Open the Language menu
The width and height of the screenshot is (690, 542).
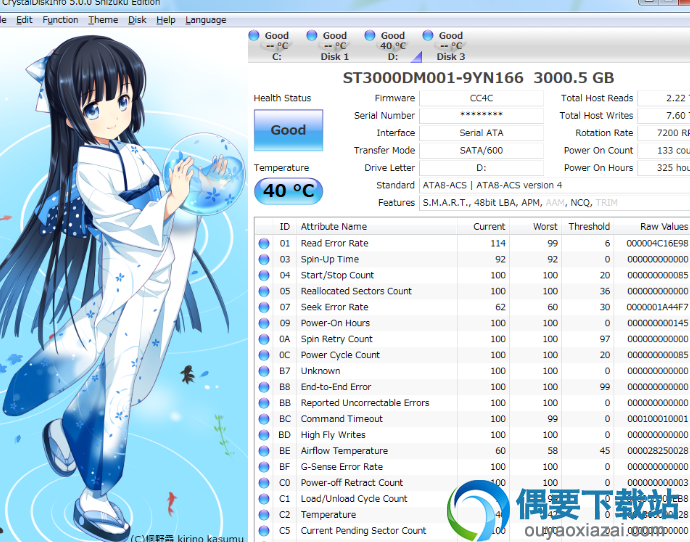coord(206,20)
